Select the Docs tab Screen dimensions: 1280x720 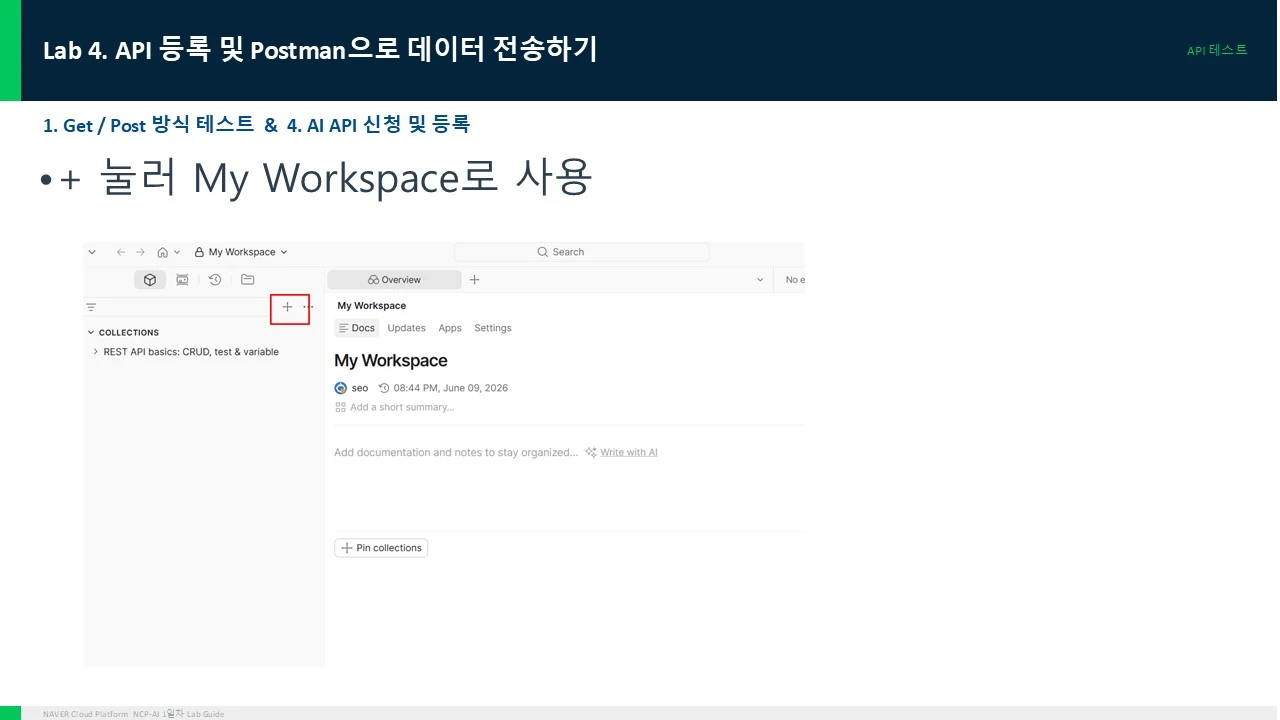click(357, 328)
